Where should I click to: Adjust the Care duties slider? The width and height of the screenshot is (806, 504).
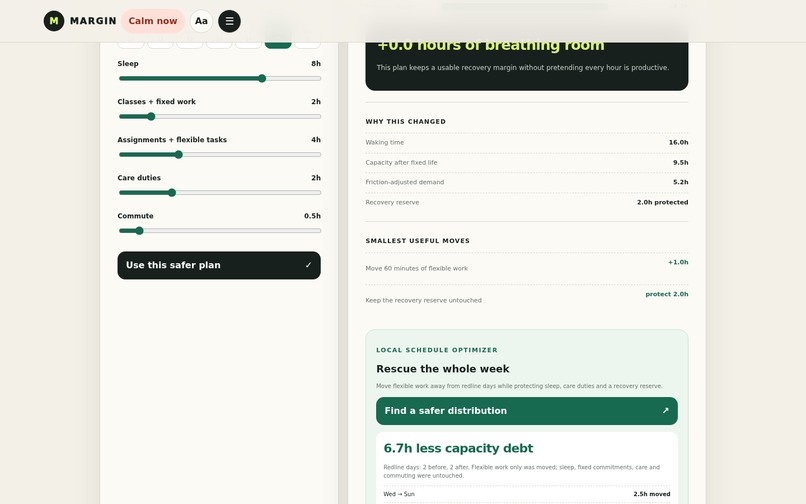(219, 192)
